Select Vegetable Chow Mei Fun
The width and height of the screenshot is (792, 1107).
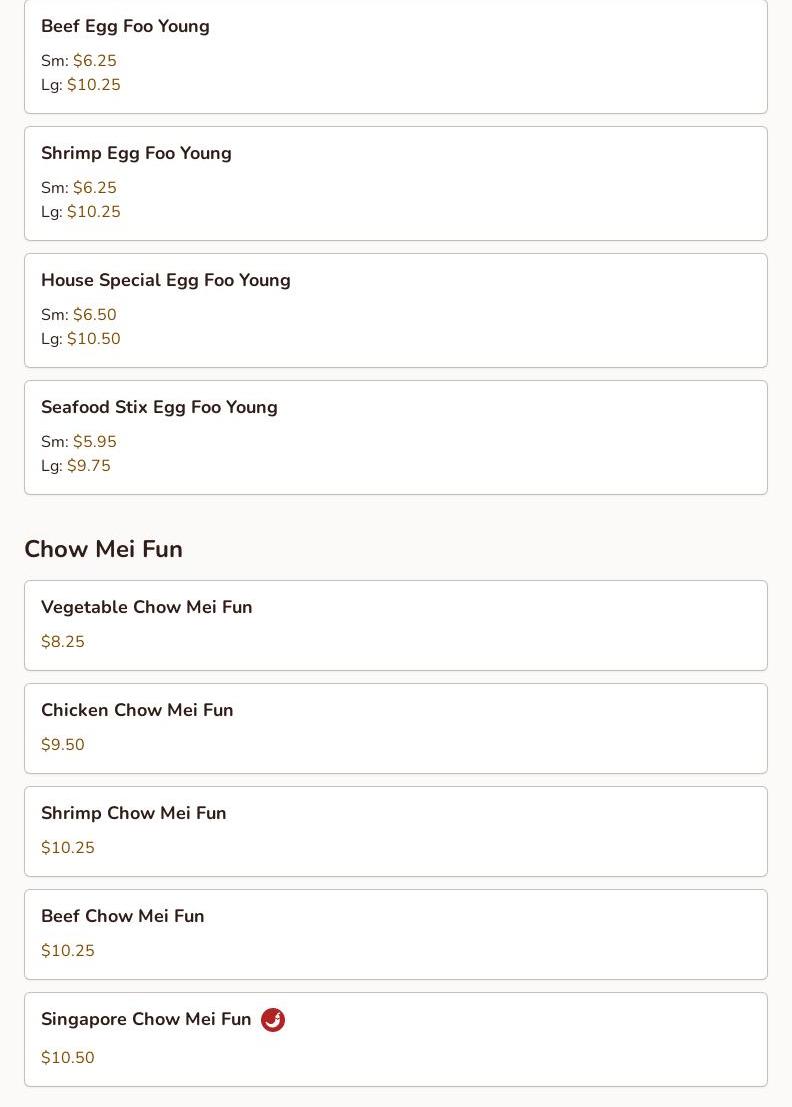(x=147, y=608)
